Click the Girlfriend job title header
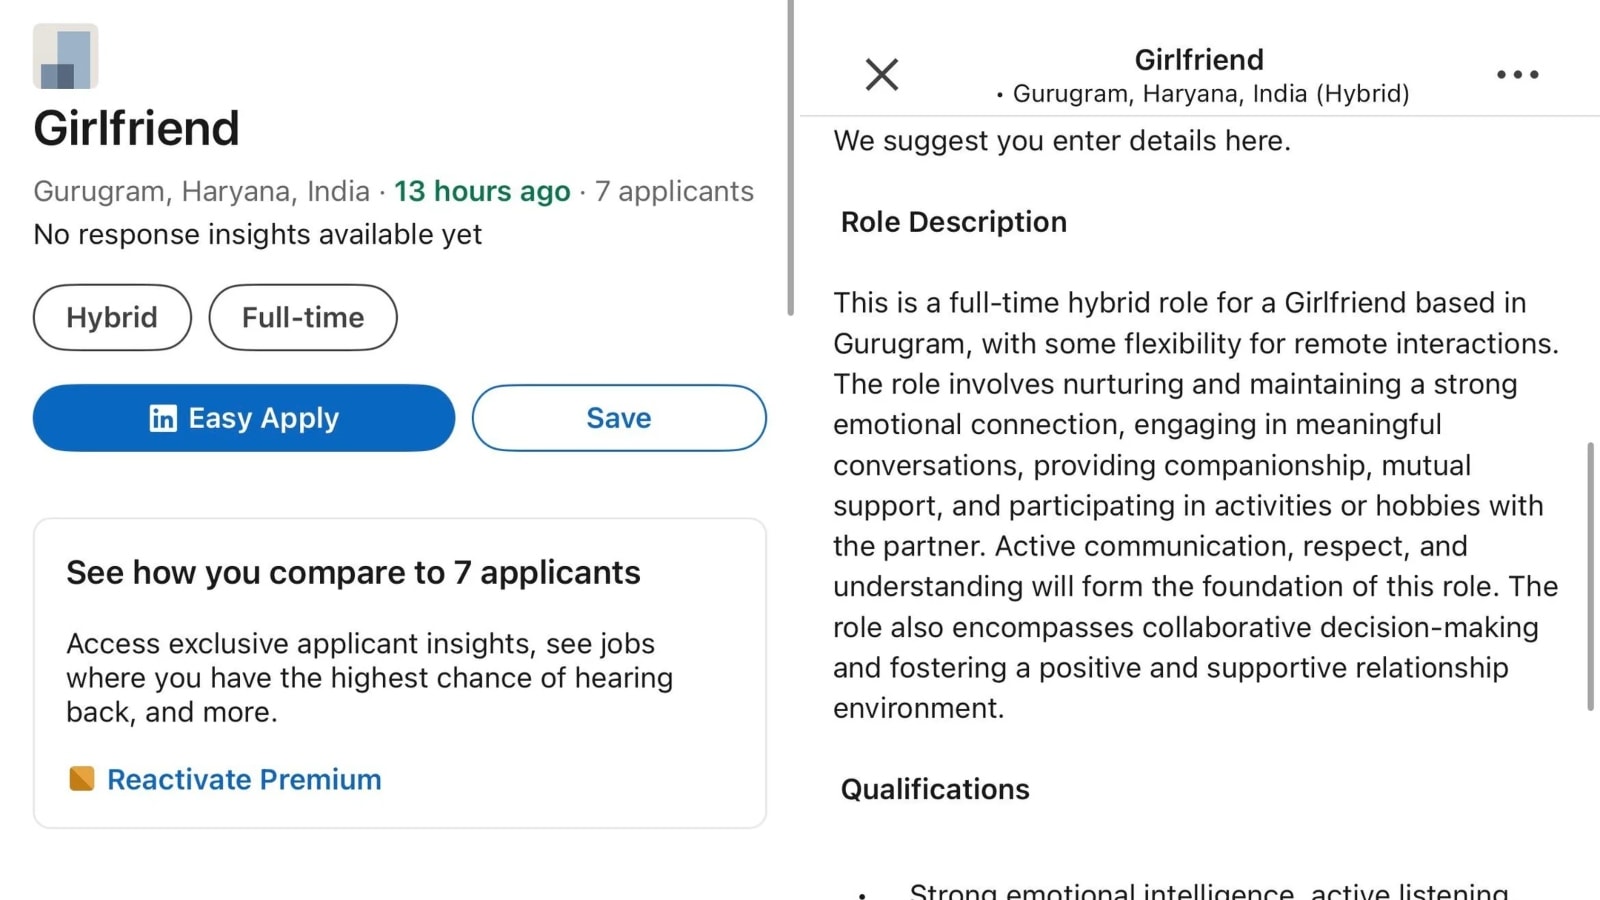The height and width of the screenshot is (900, 1600). 1198,59
